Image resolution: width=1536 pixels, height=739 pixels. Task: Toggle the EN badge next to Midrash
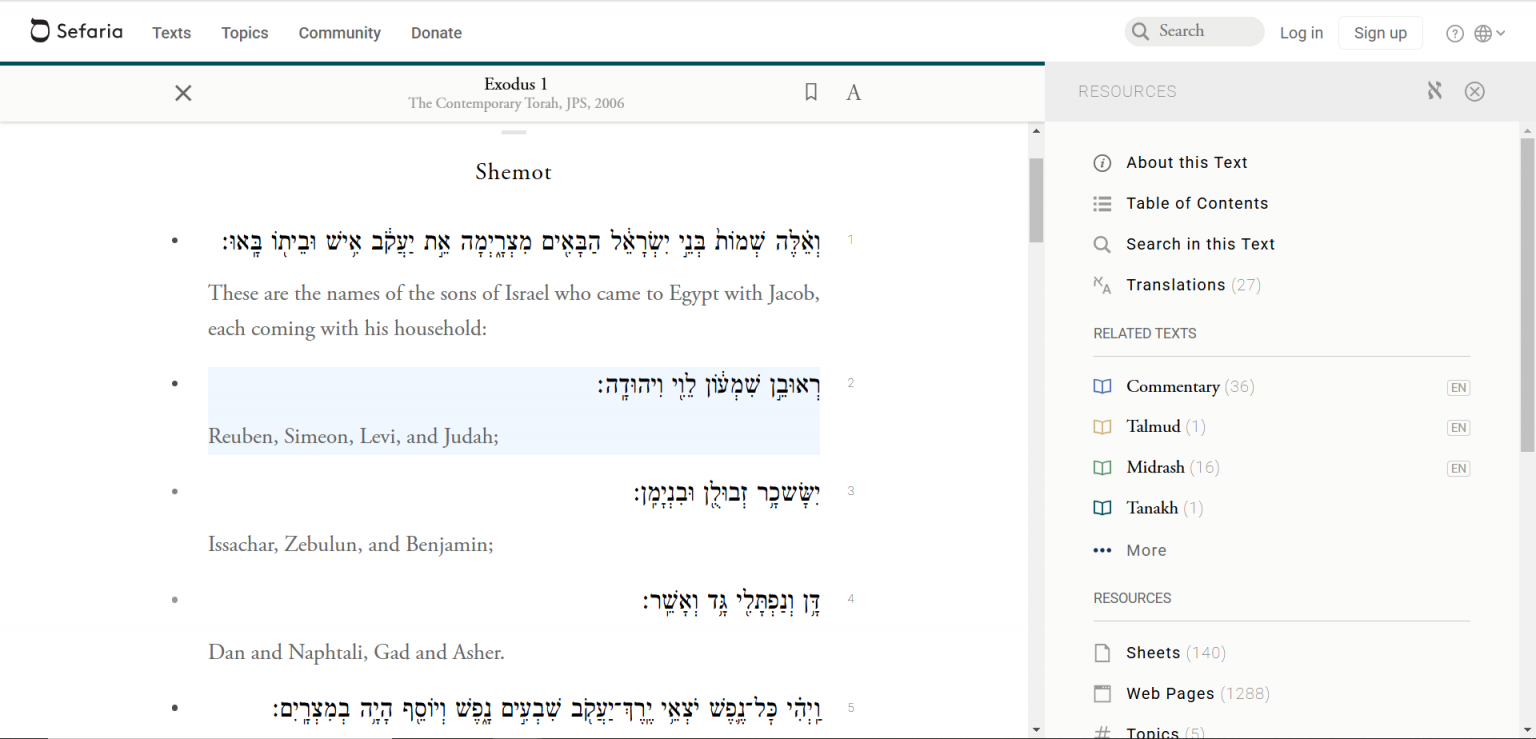tap(1458, 468)
